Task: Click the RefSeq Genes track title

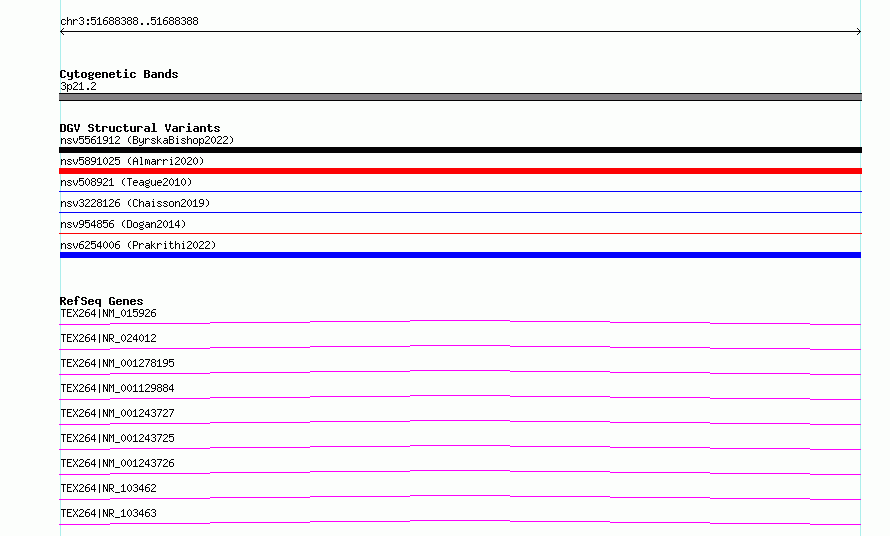Action: point(101,301)
